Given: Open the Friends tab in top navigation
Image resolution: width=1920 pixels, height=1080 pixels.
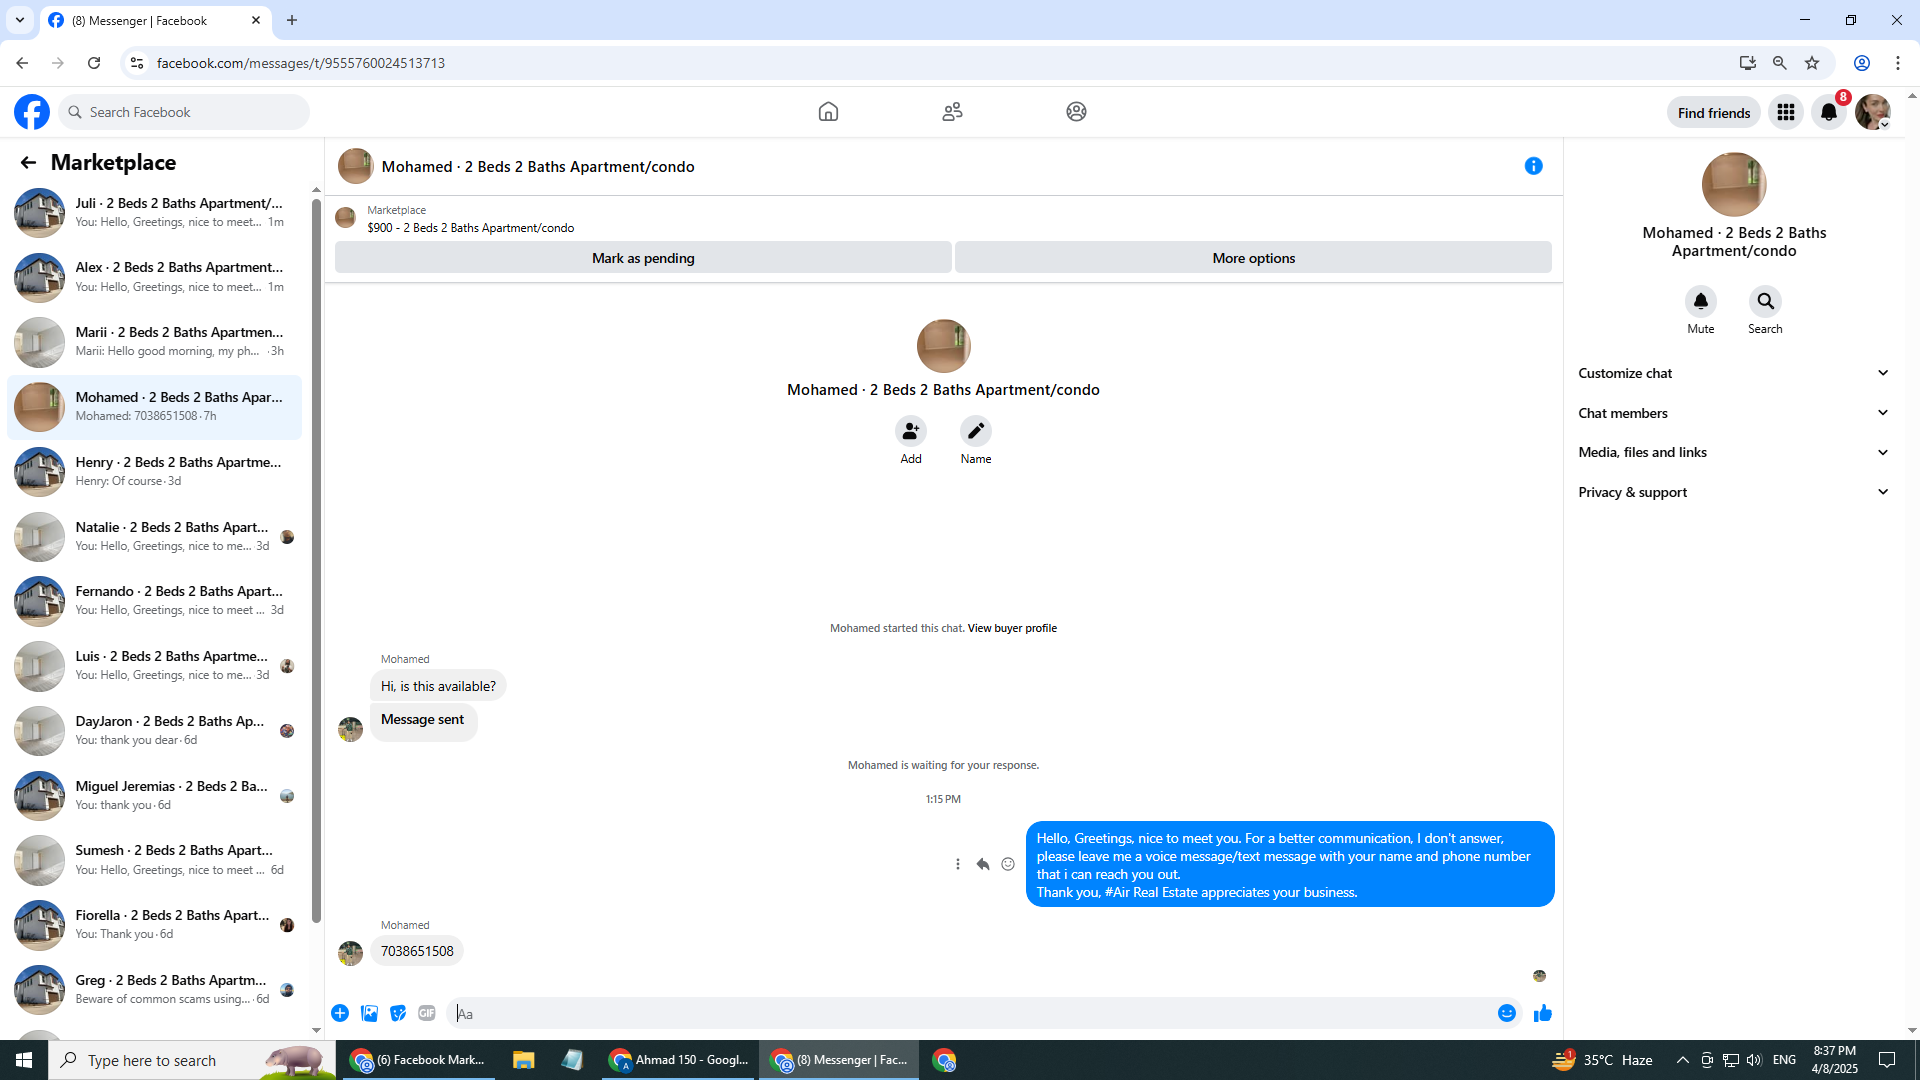Looking at the screenshot, I should (x=952, y=112).
